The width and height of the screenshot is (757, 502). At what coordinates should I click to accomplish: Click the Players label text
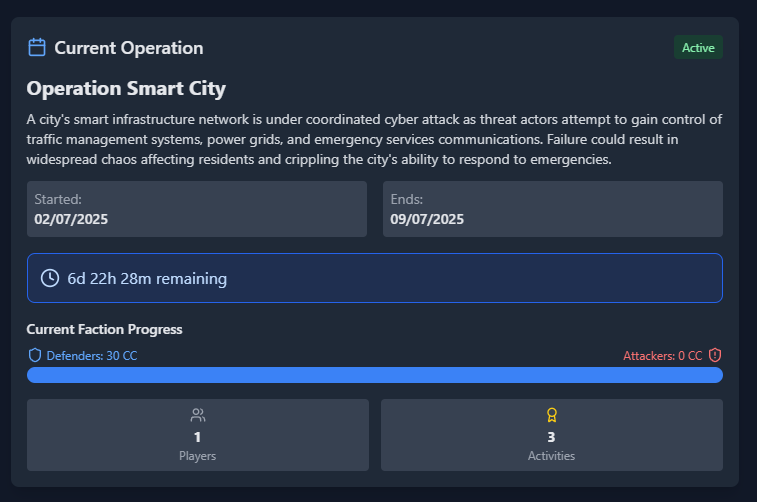197,456
